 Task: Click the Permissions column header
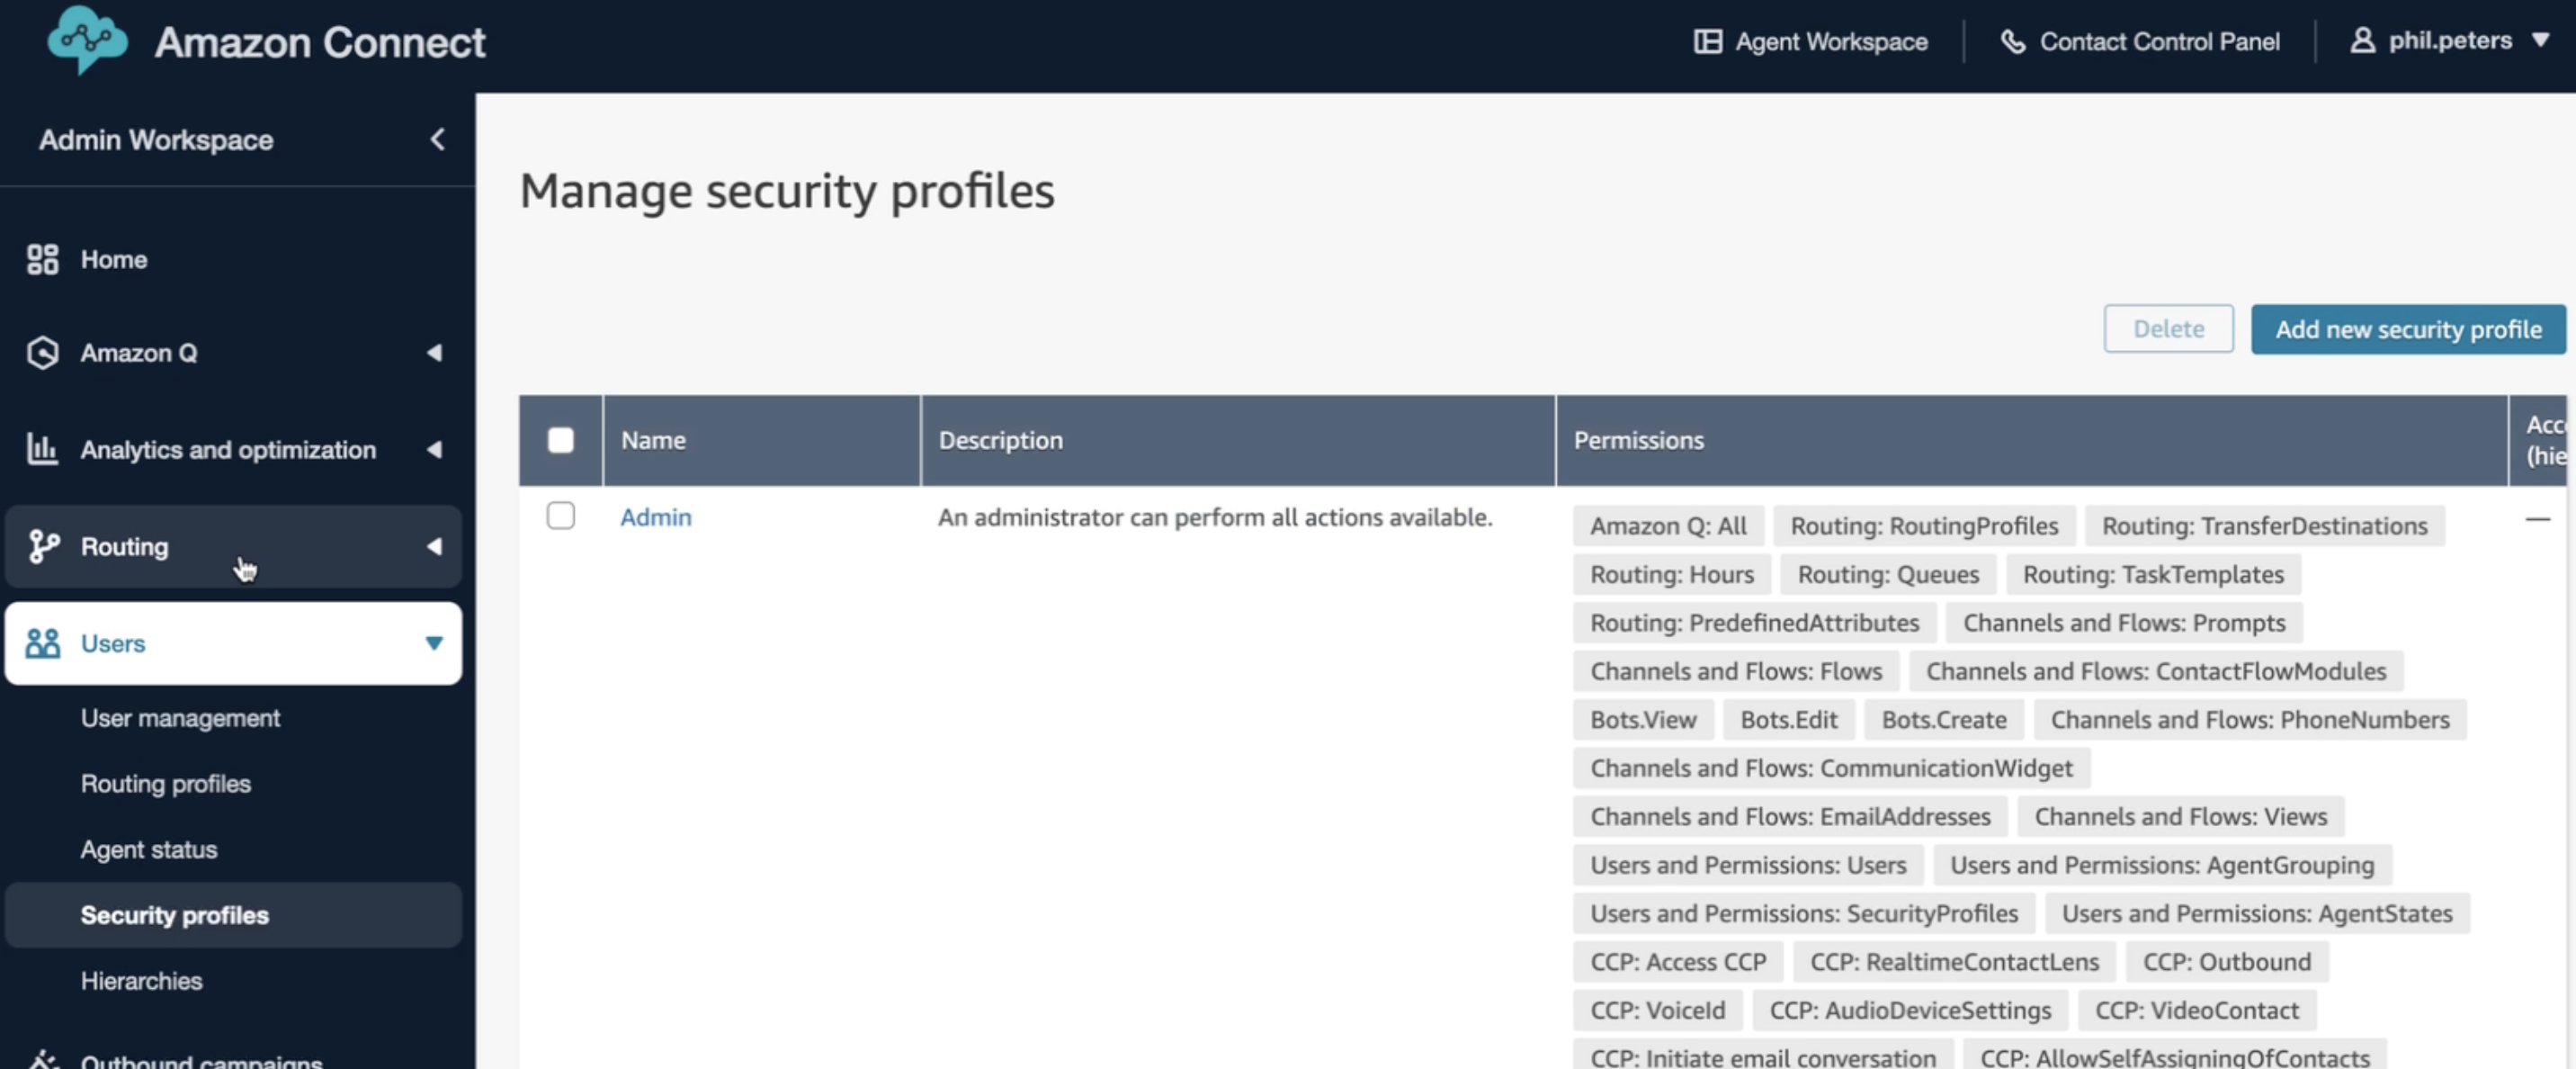click(1638, 440)
